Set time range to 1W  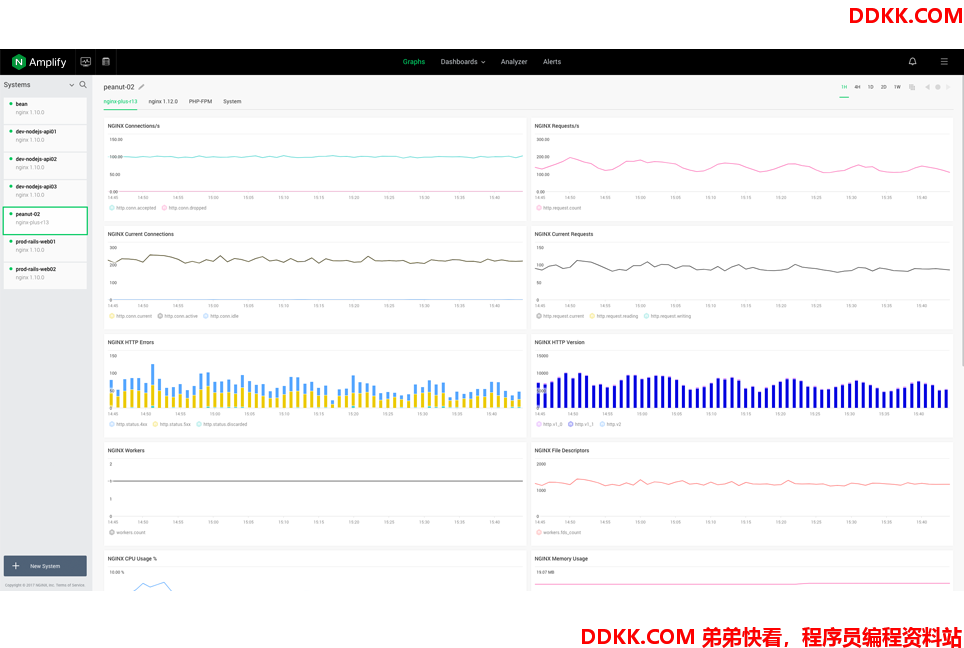pos(897,87)
